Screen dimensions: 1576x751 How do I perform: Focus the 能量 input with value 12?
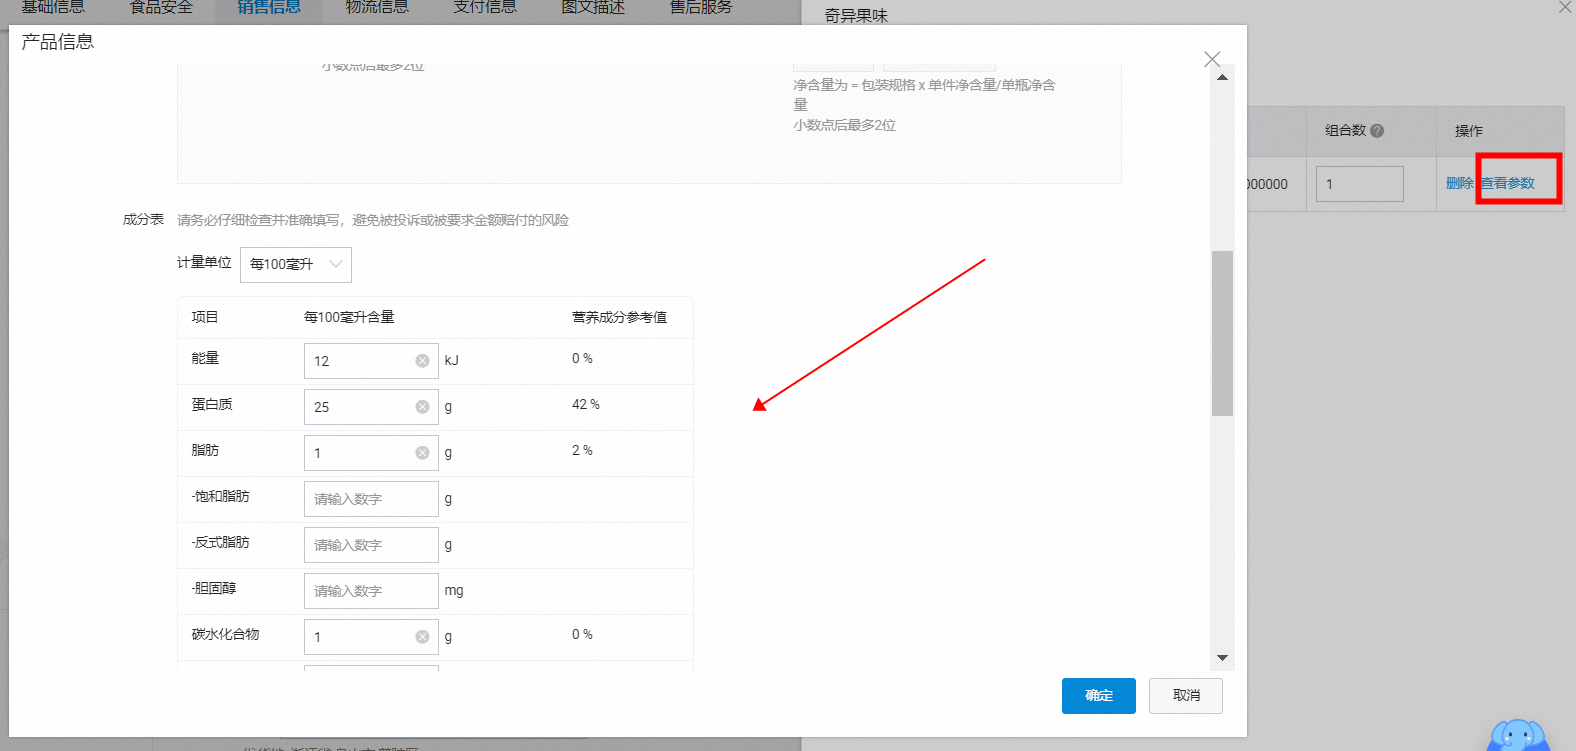click(x=371, y=361)
